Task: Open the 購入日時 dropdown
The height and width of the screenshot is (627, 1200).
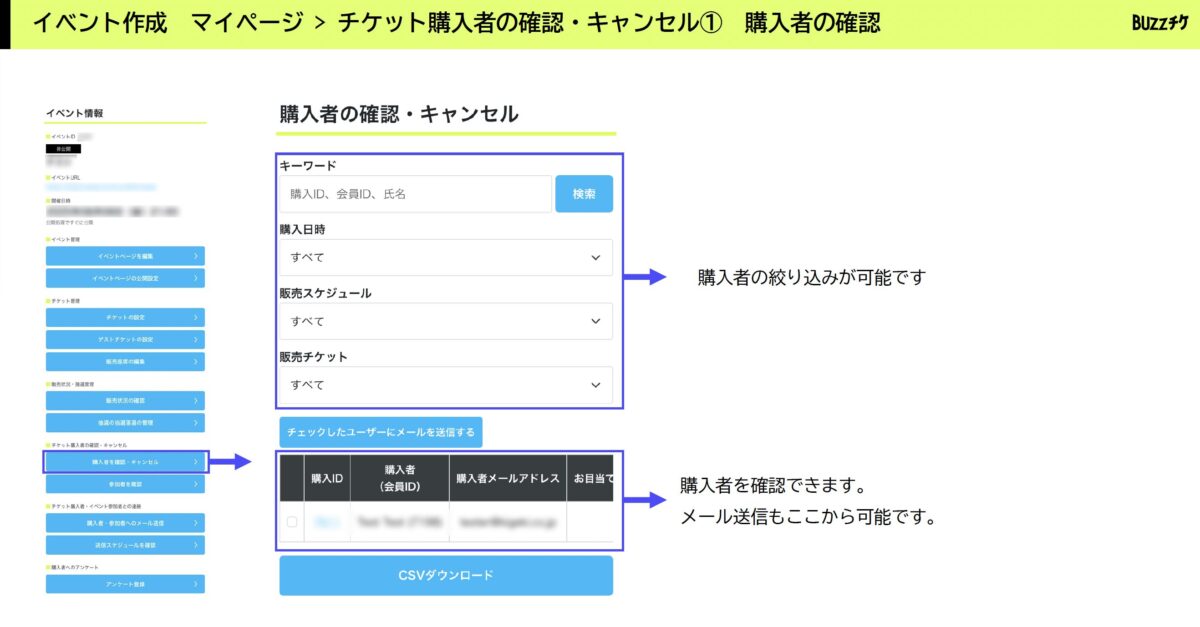Action: click(x=445, y=258)
